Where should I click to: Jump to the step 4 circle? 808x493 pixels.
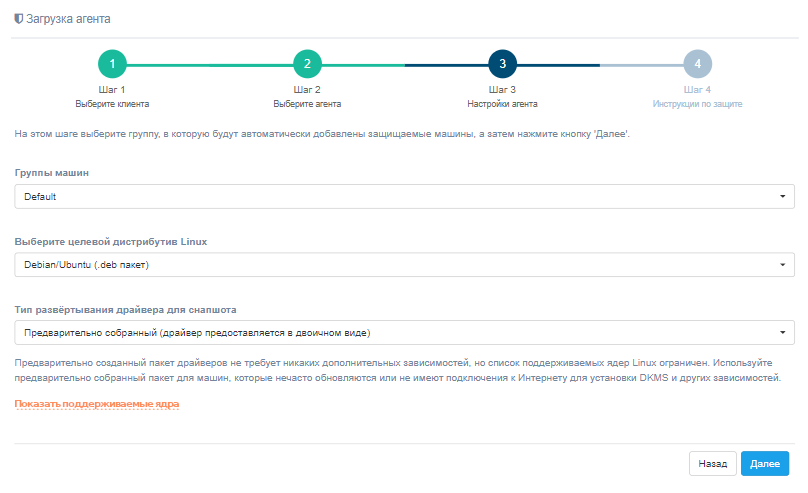coord(697,64)
